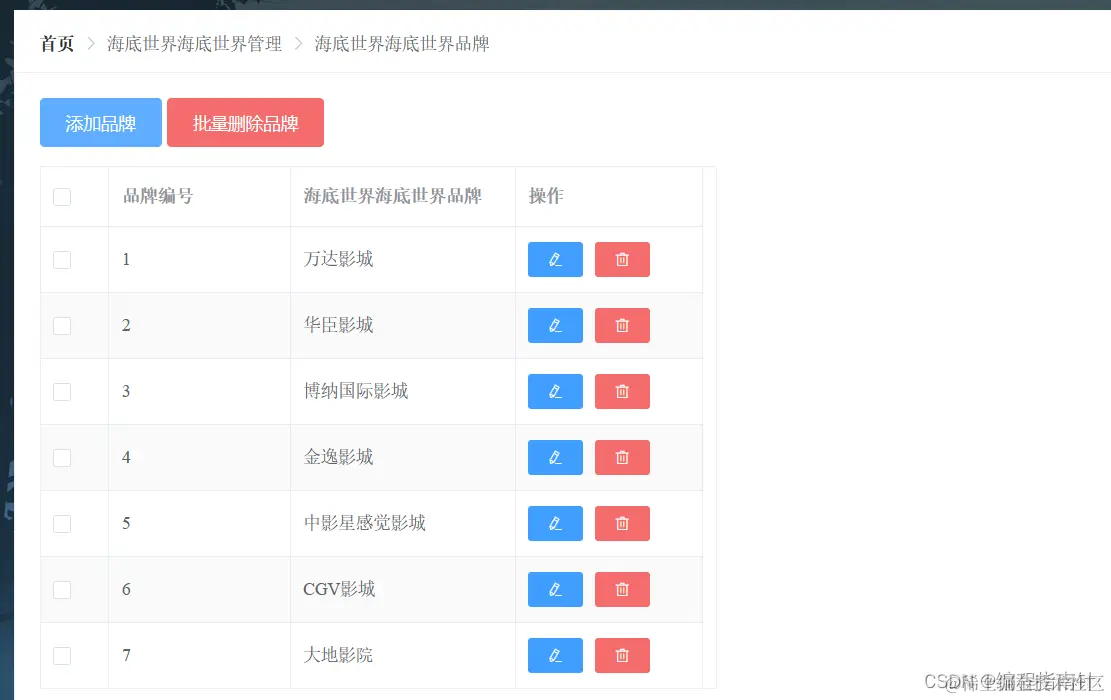The image size is (1111, 700).
Task: Check the CGV影城 row checkbox
Action: [62, 589]
